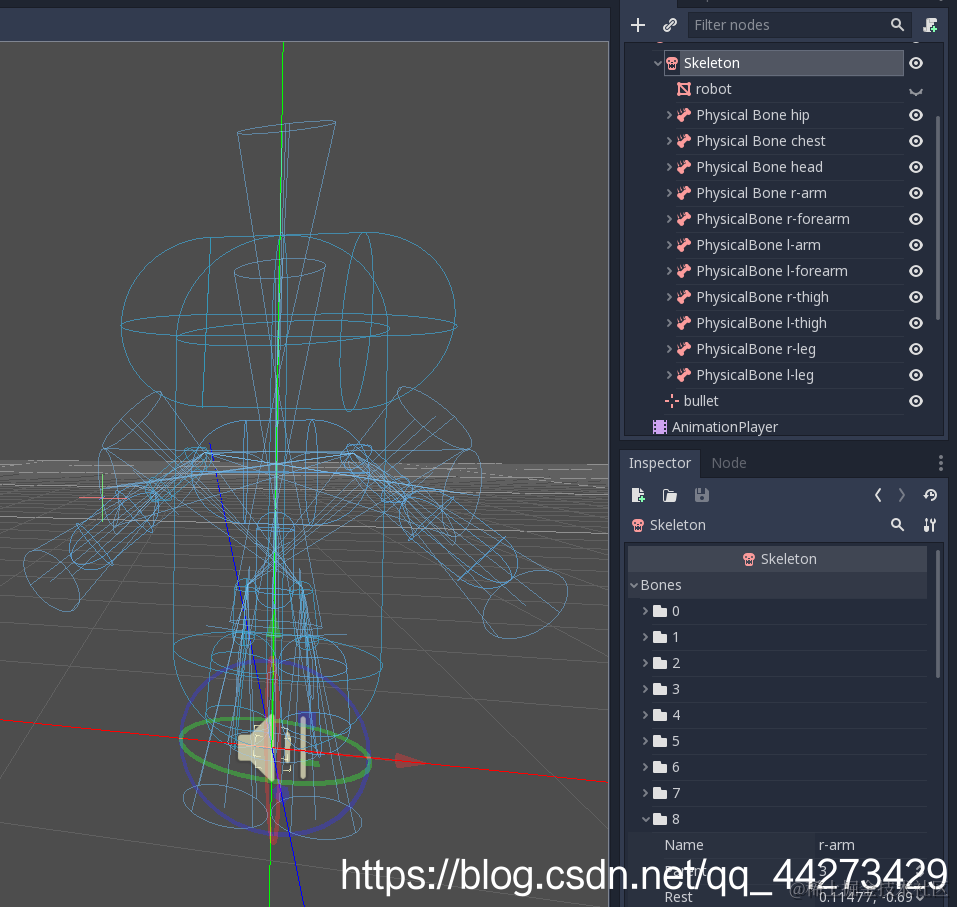Hide the PhysicalBone r-leg node
The image size is (957, 907).
[x=915, y=349]
